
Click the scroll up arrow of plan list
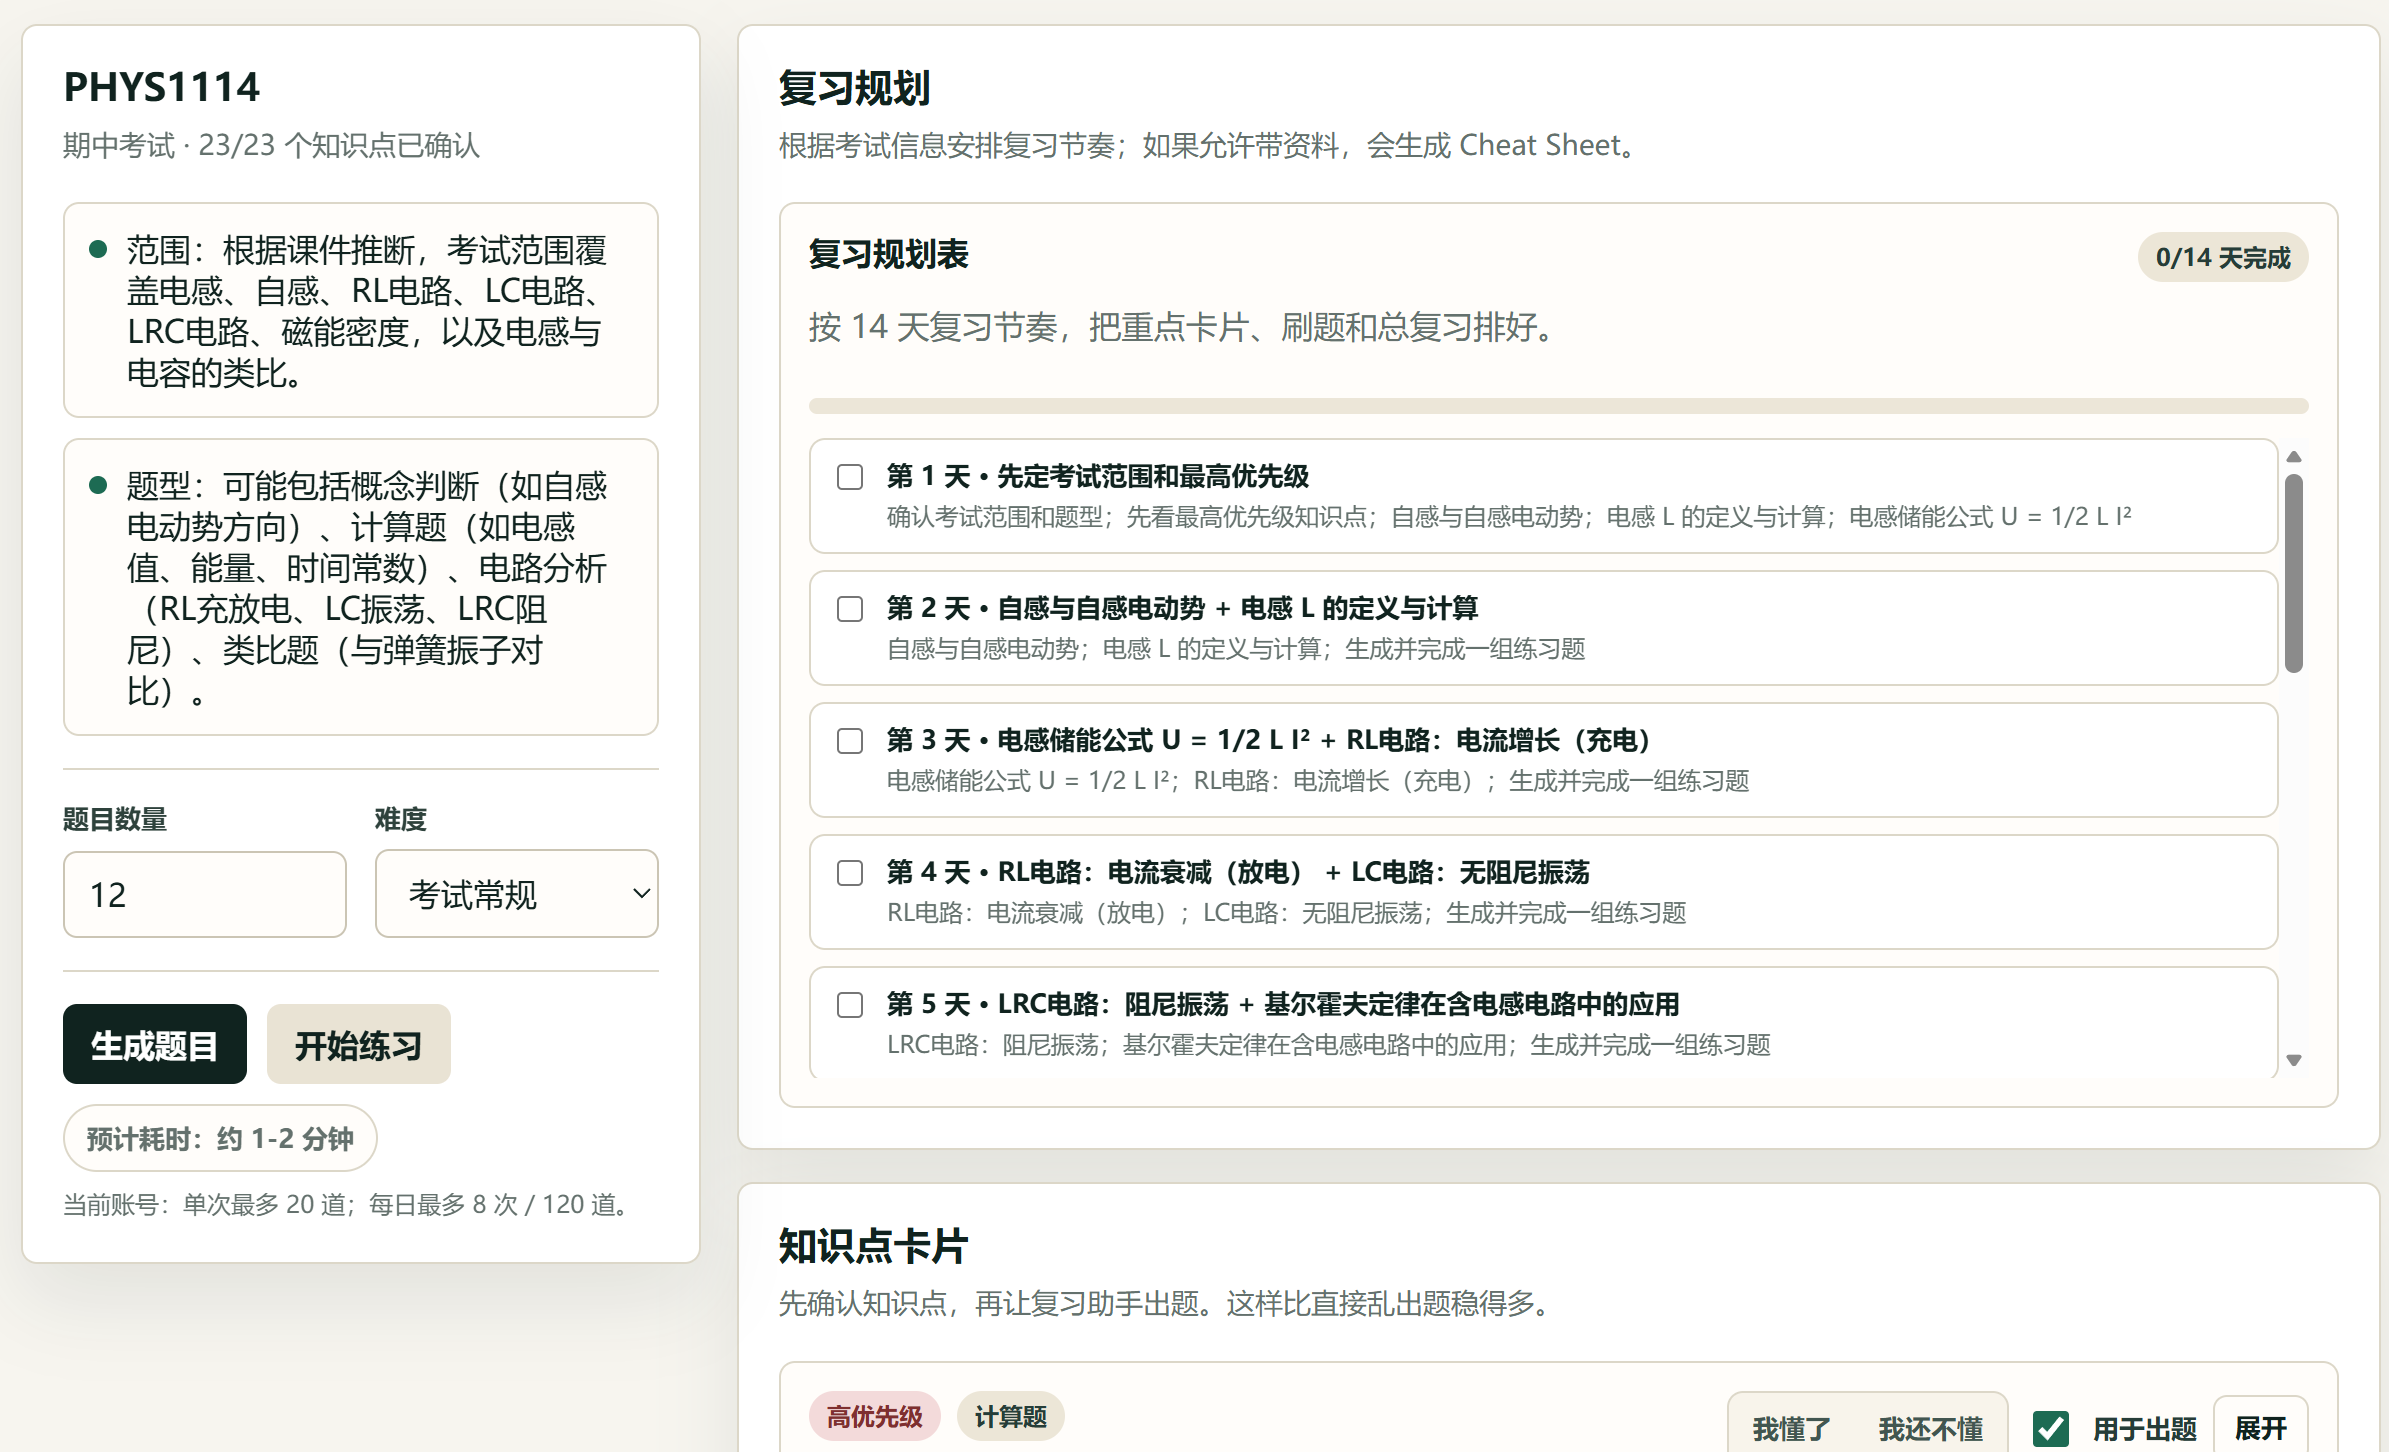[2294, 457]
